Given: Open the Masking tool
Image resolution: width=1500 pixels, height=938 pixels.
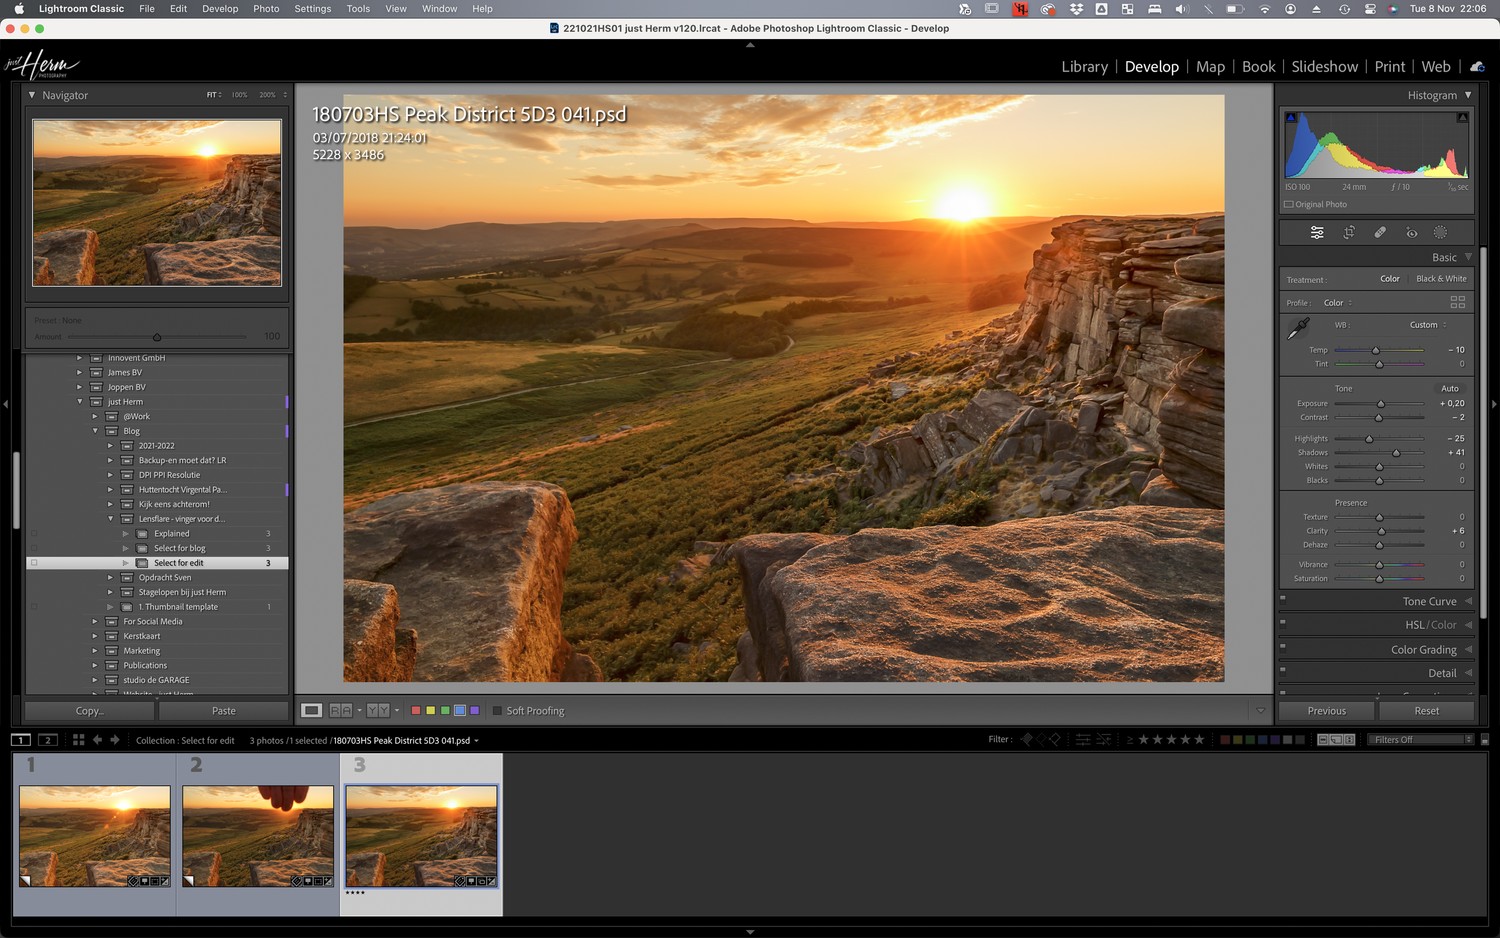Looking at the screenshot, I should 1440,232.
